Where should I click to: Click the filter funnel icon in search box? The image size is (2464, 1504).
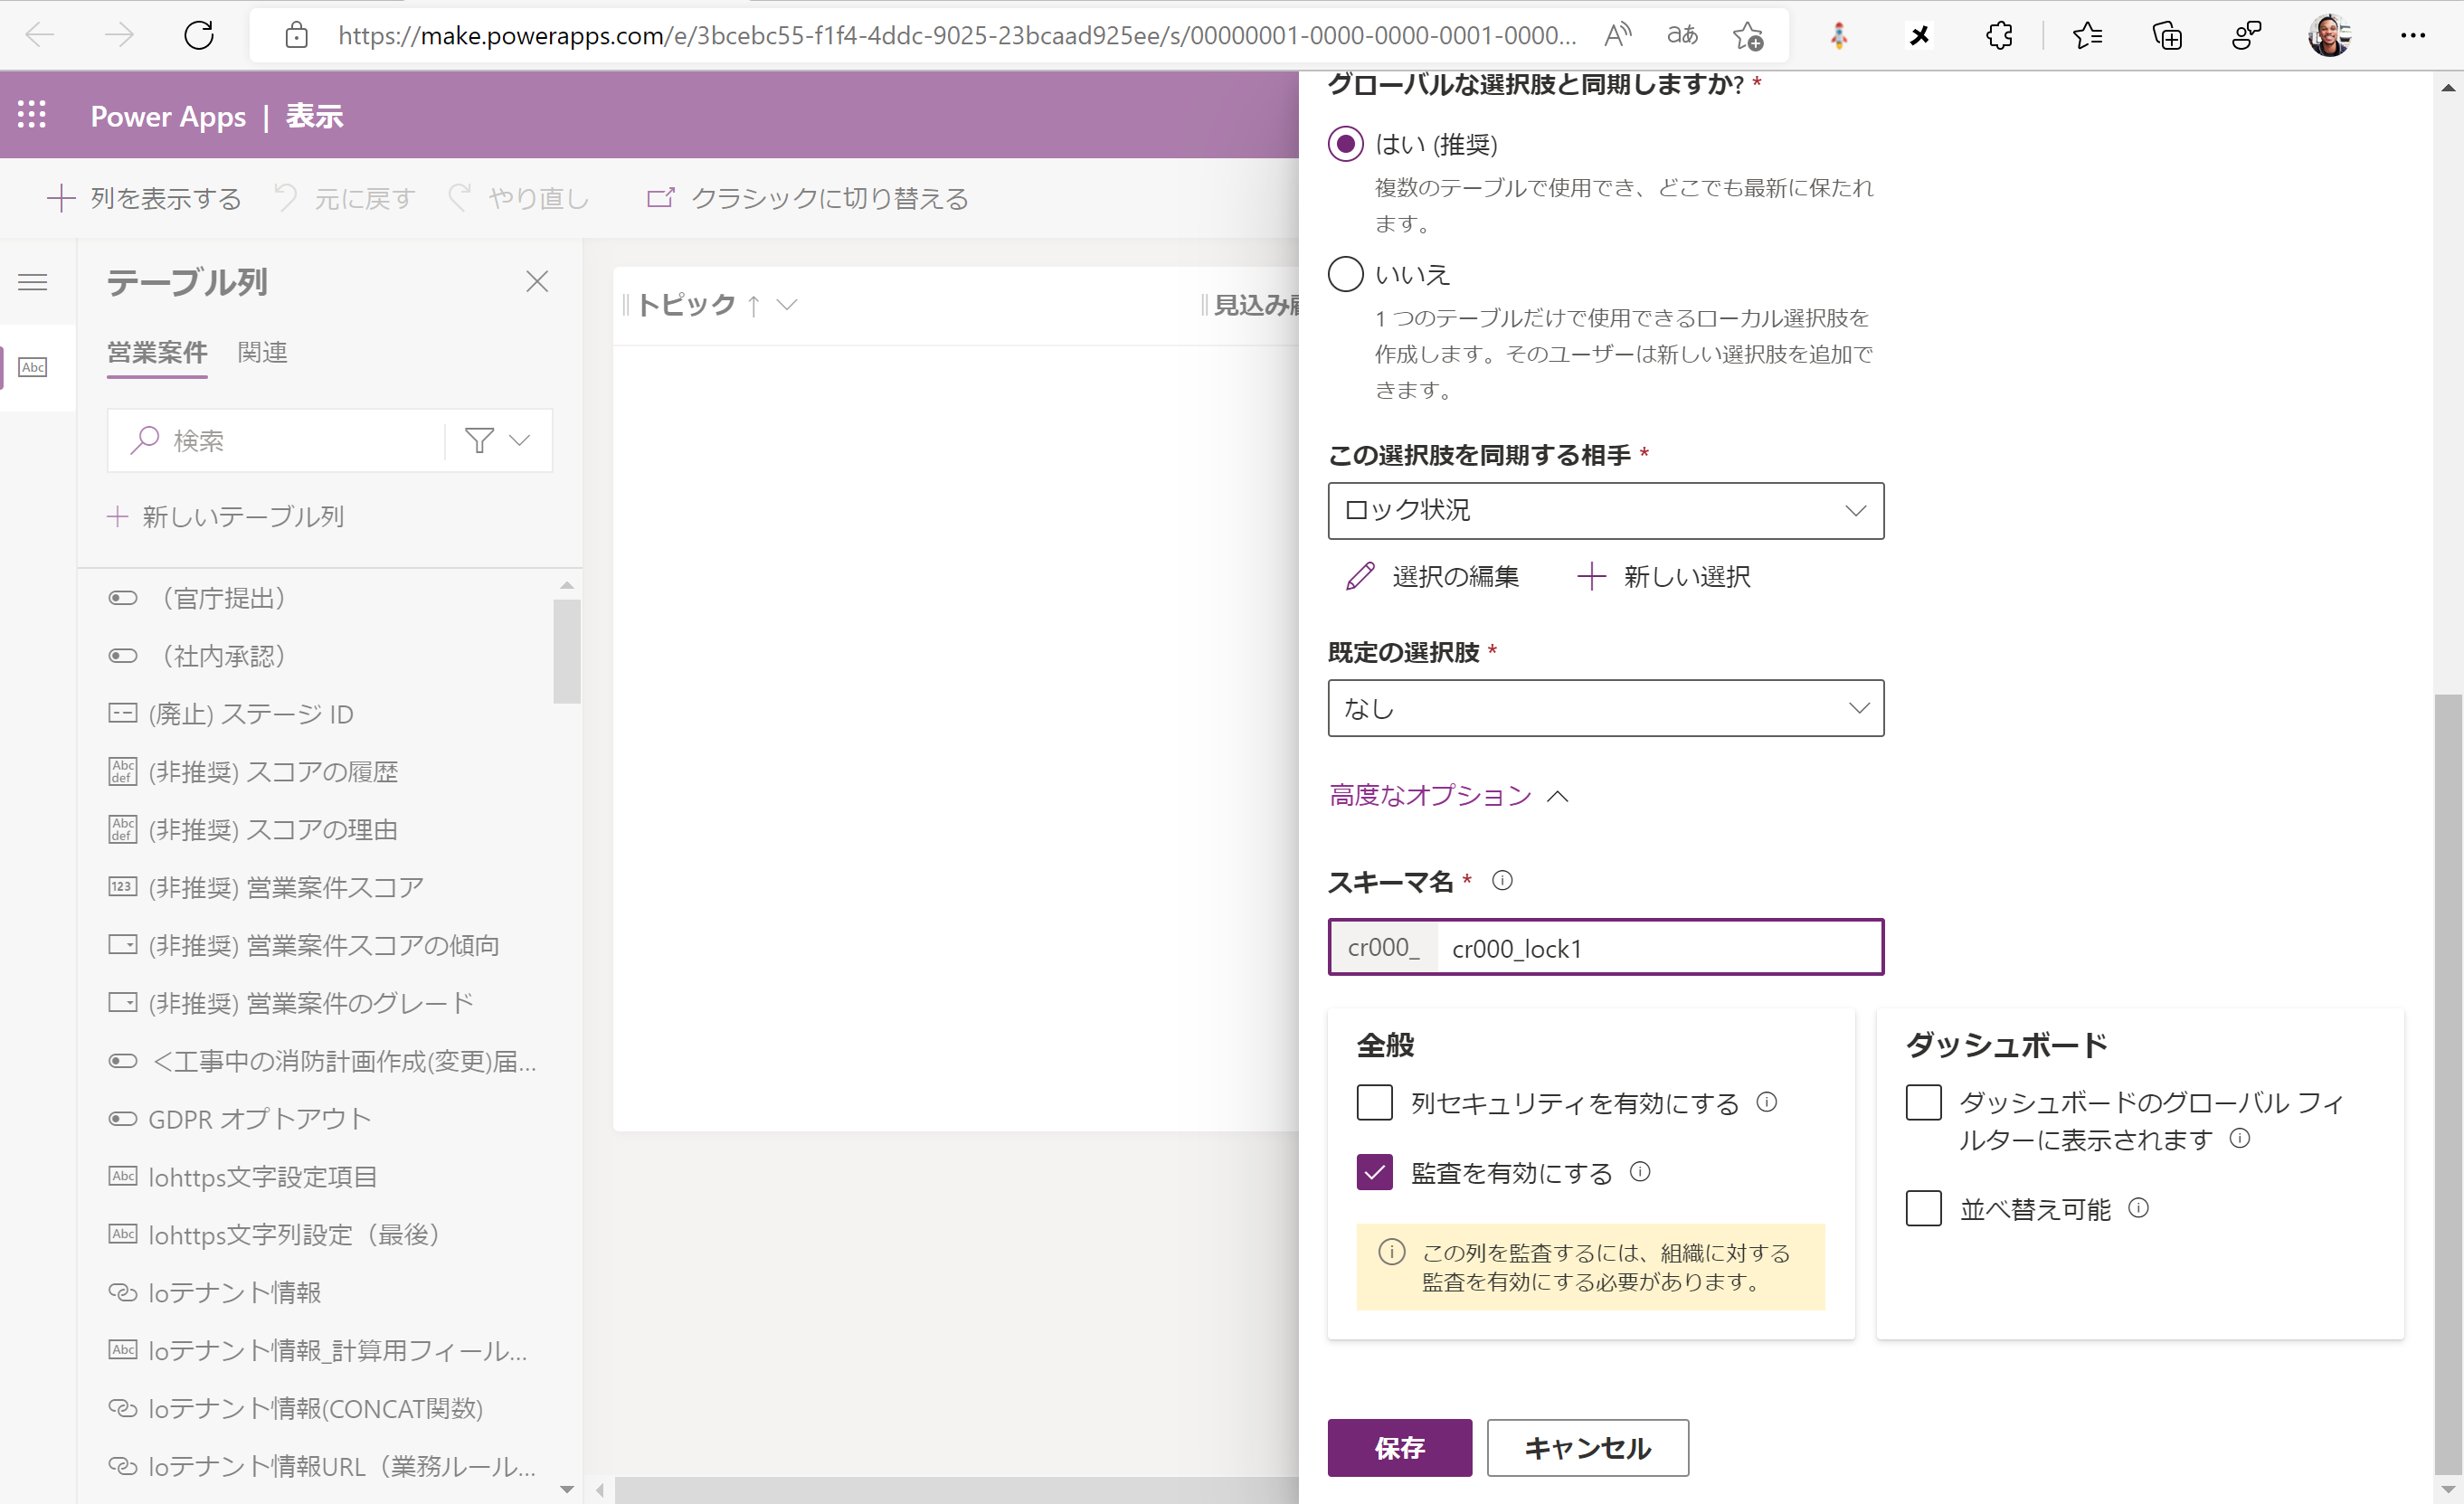[x=480, y=440]
